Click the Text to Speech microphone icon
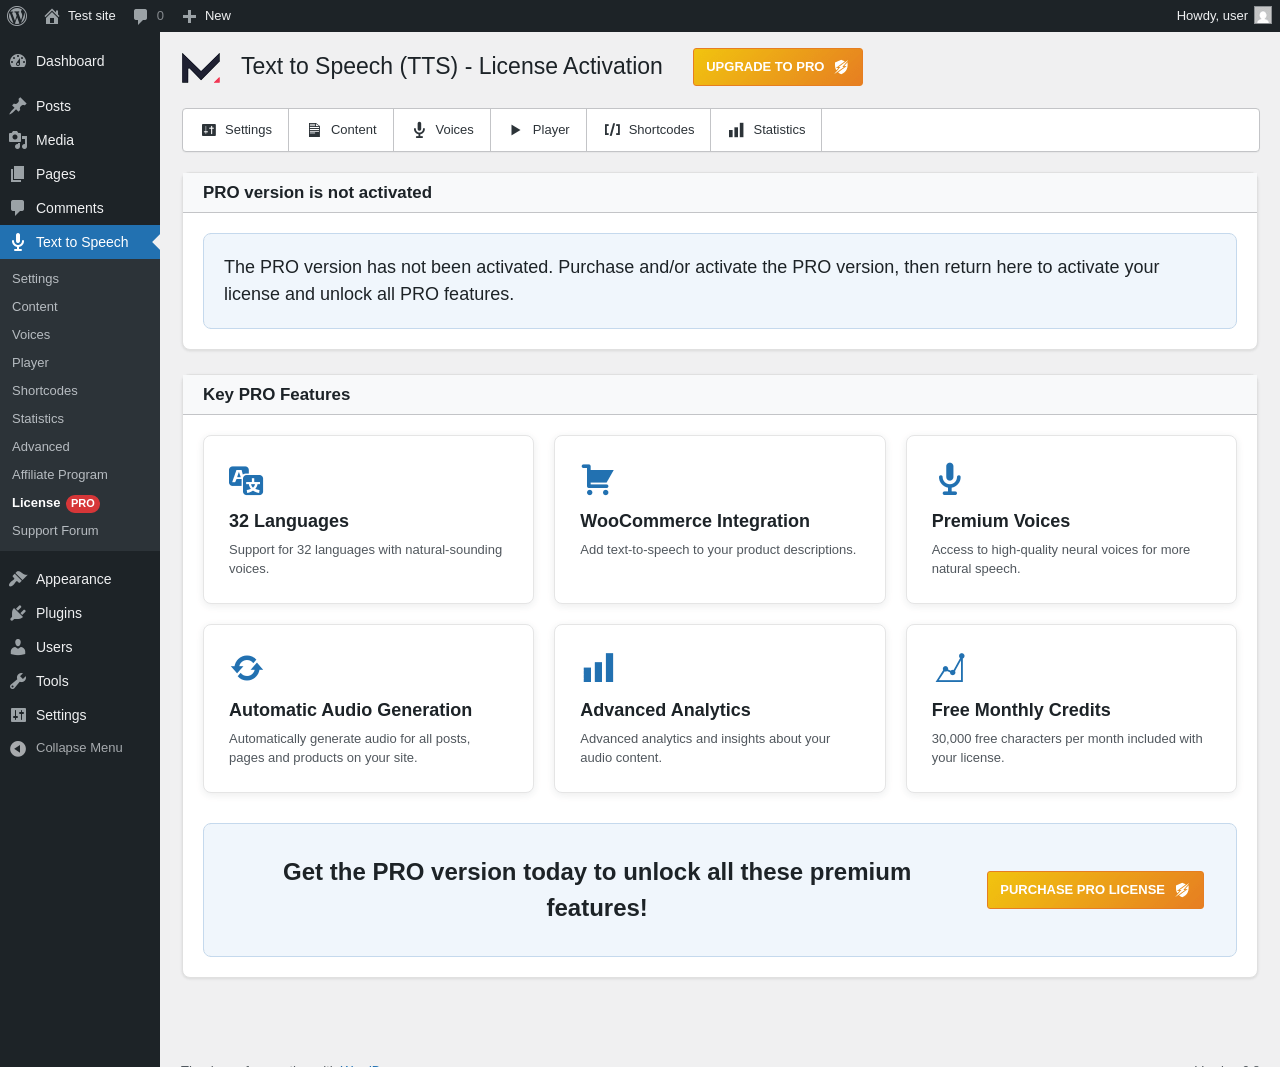The width and height of the screenshot is (1280, 1067). point(18,242)
